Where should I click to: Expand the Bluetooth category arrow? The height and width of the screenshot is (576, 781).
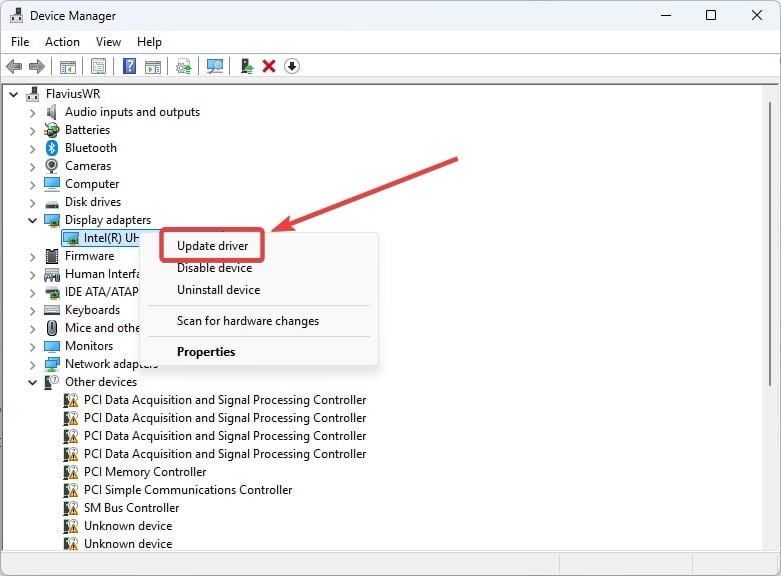pos(32,148)
